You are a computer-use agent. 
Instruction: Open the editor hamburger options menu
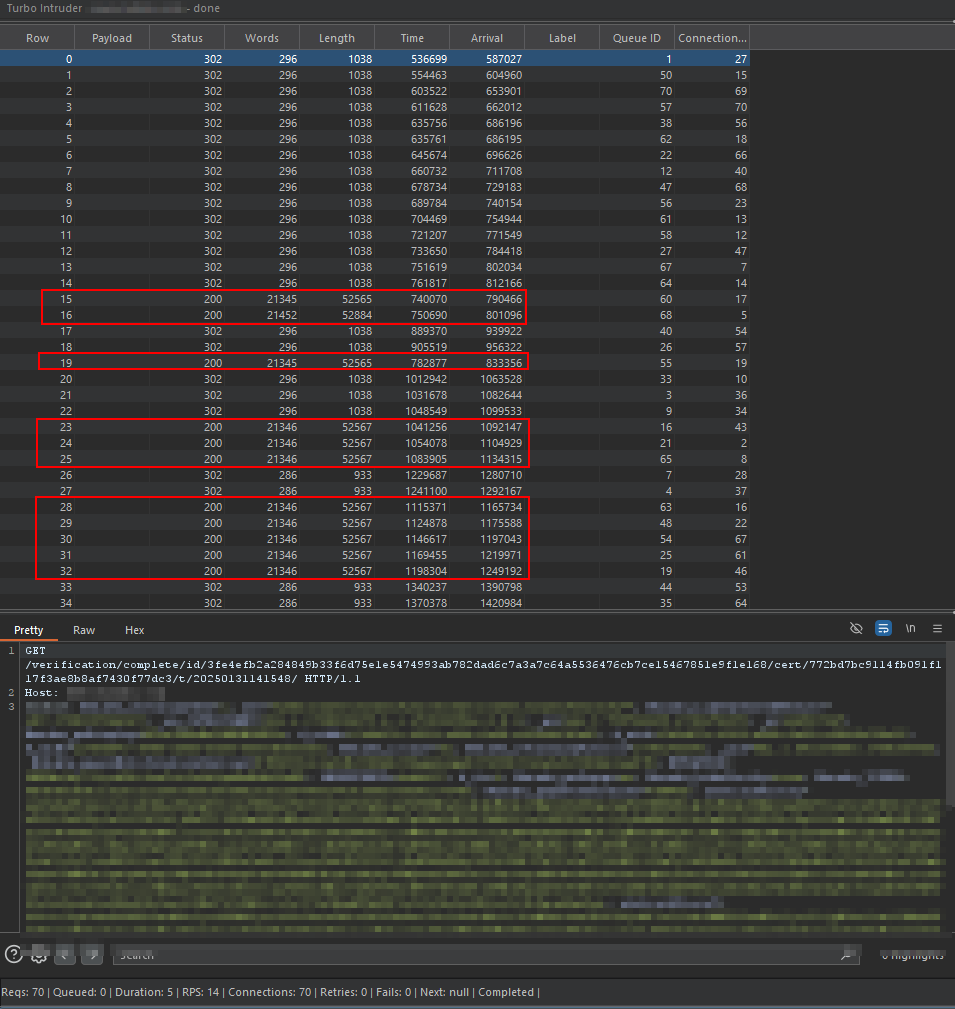coord(937,628)
